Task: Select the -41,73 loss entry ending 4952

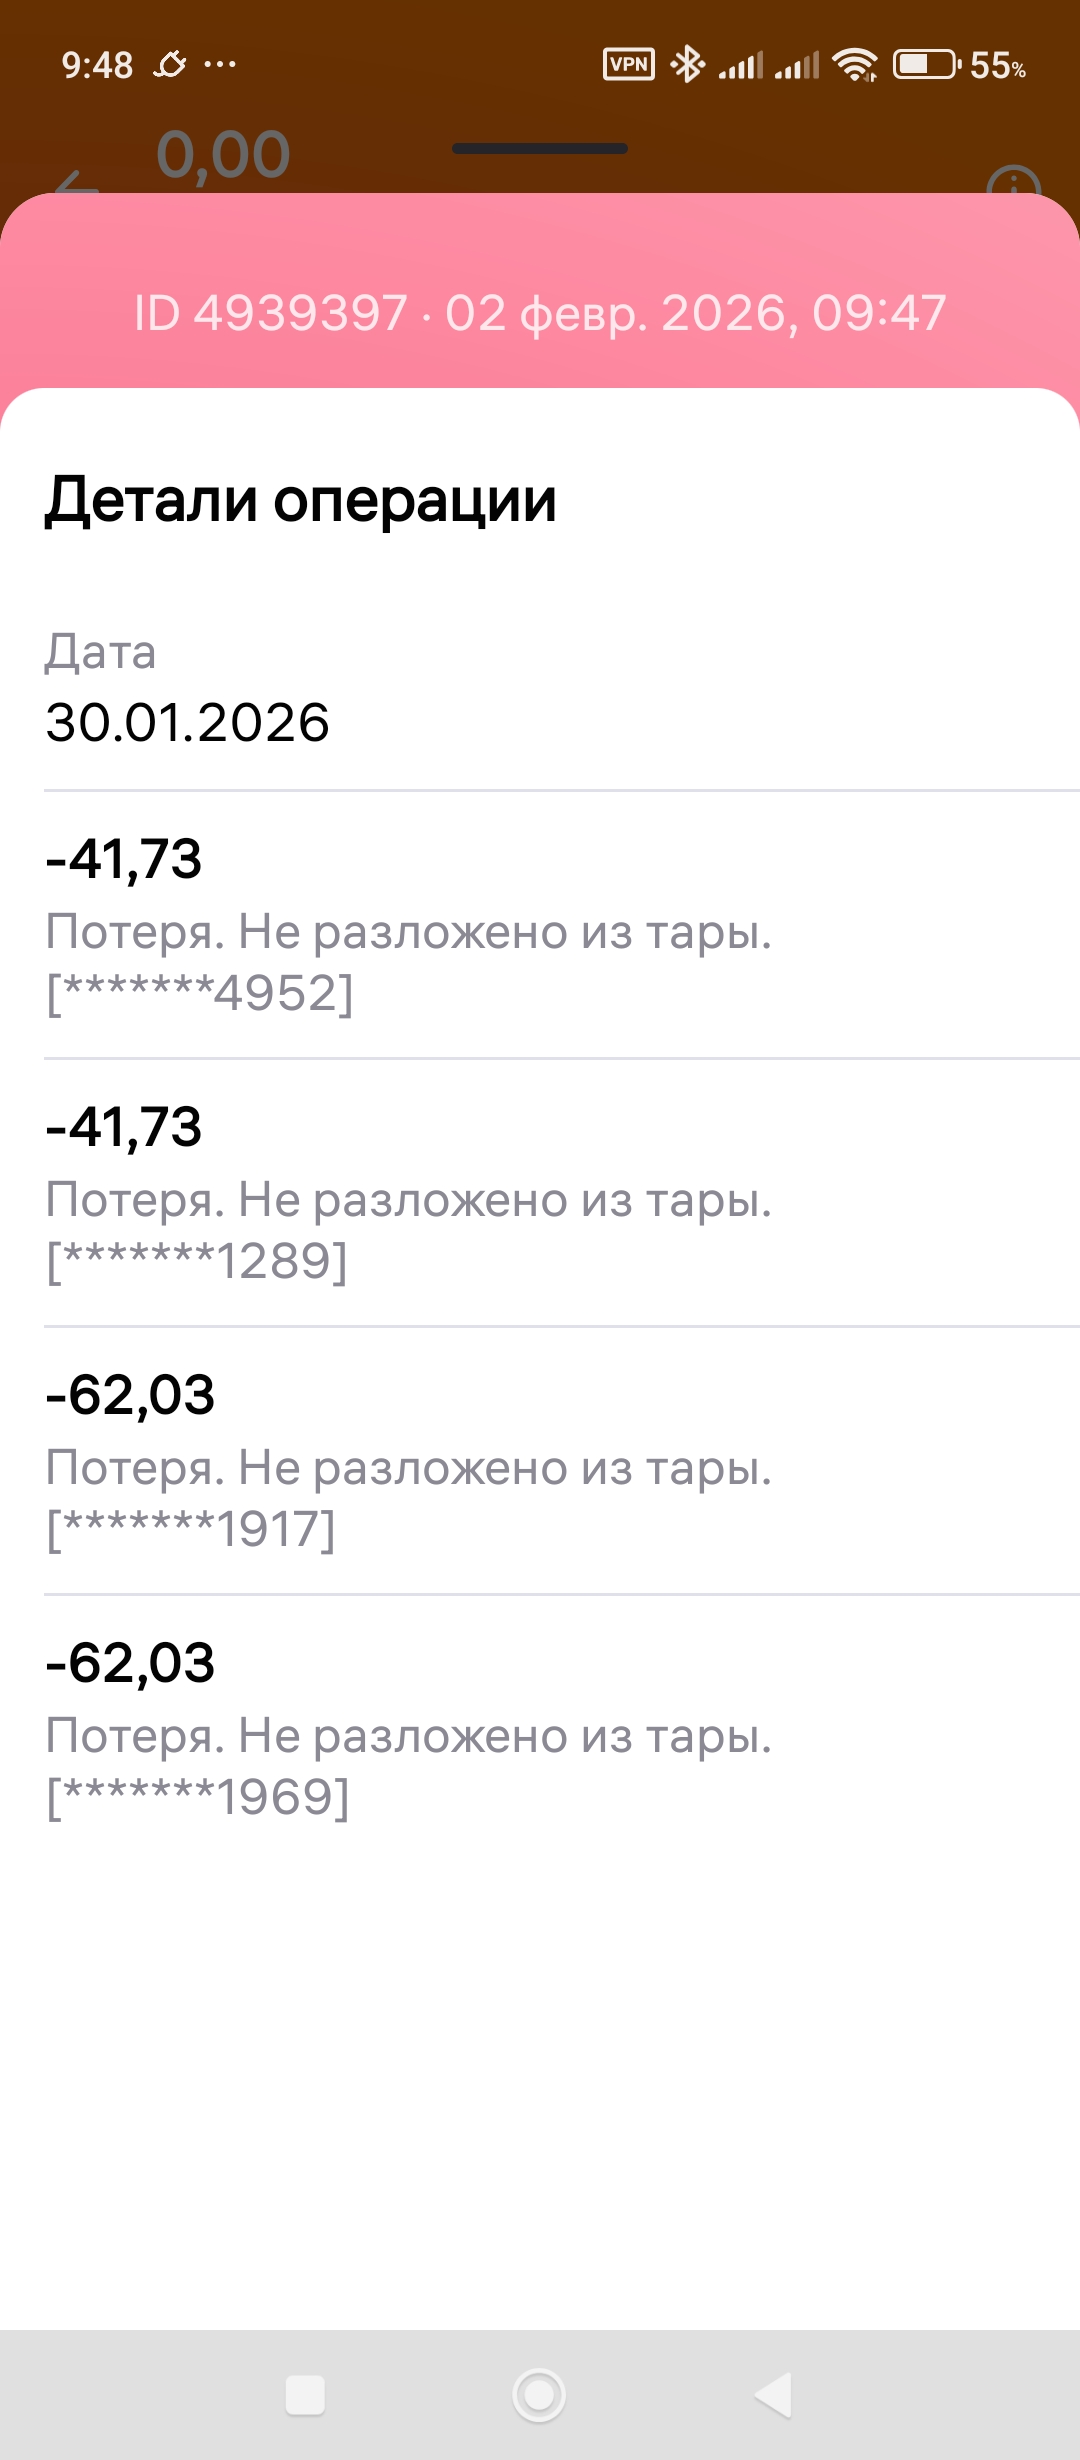Action: tap(408, 925)
